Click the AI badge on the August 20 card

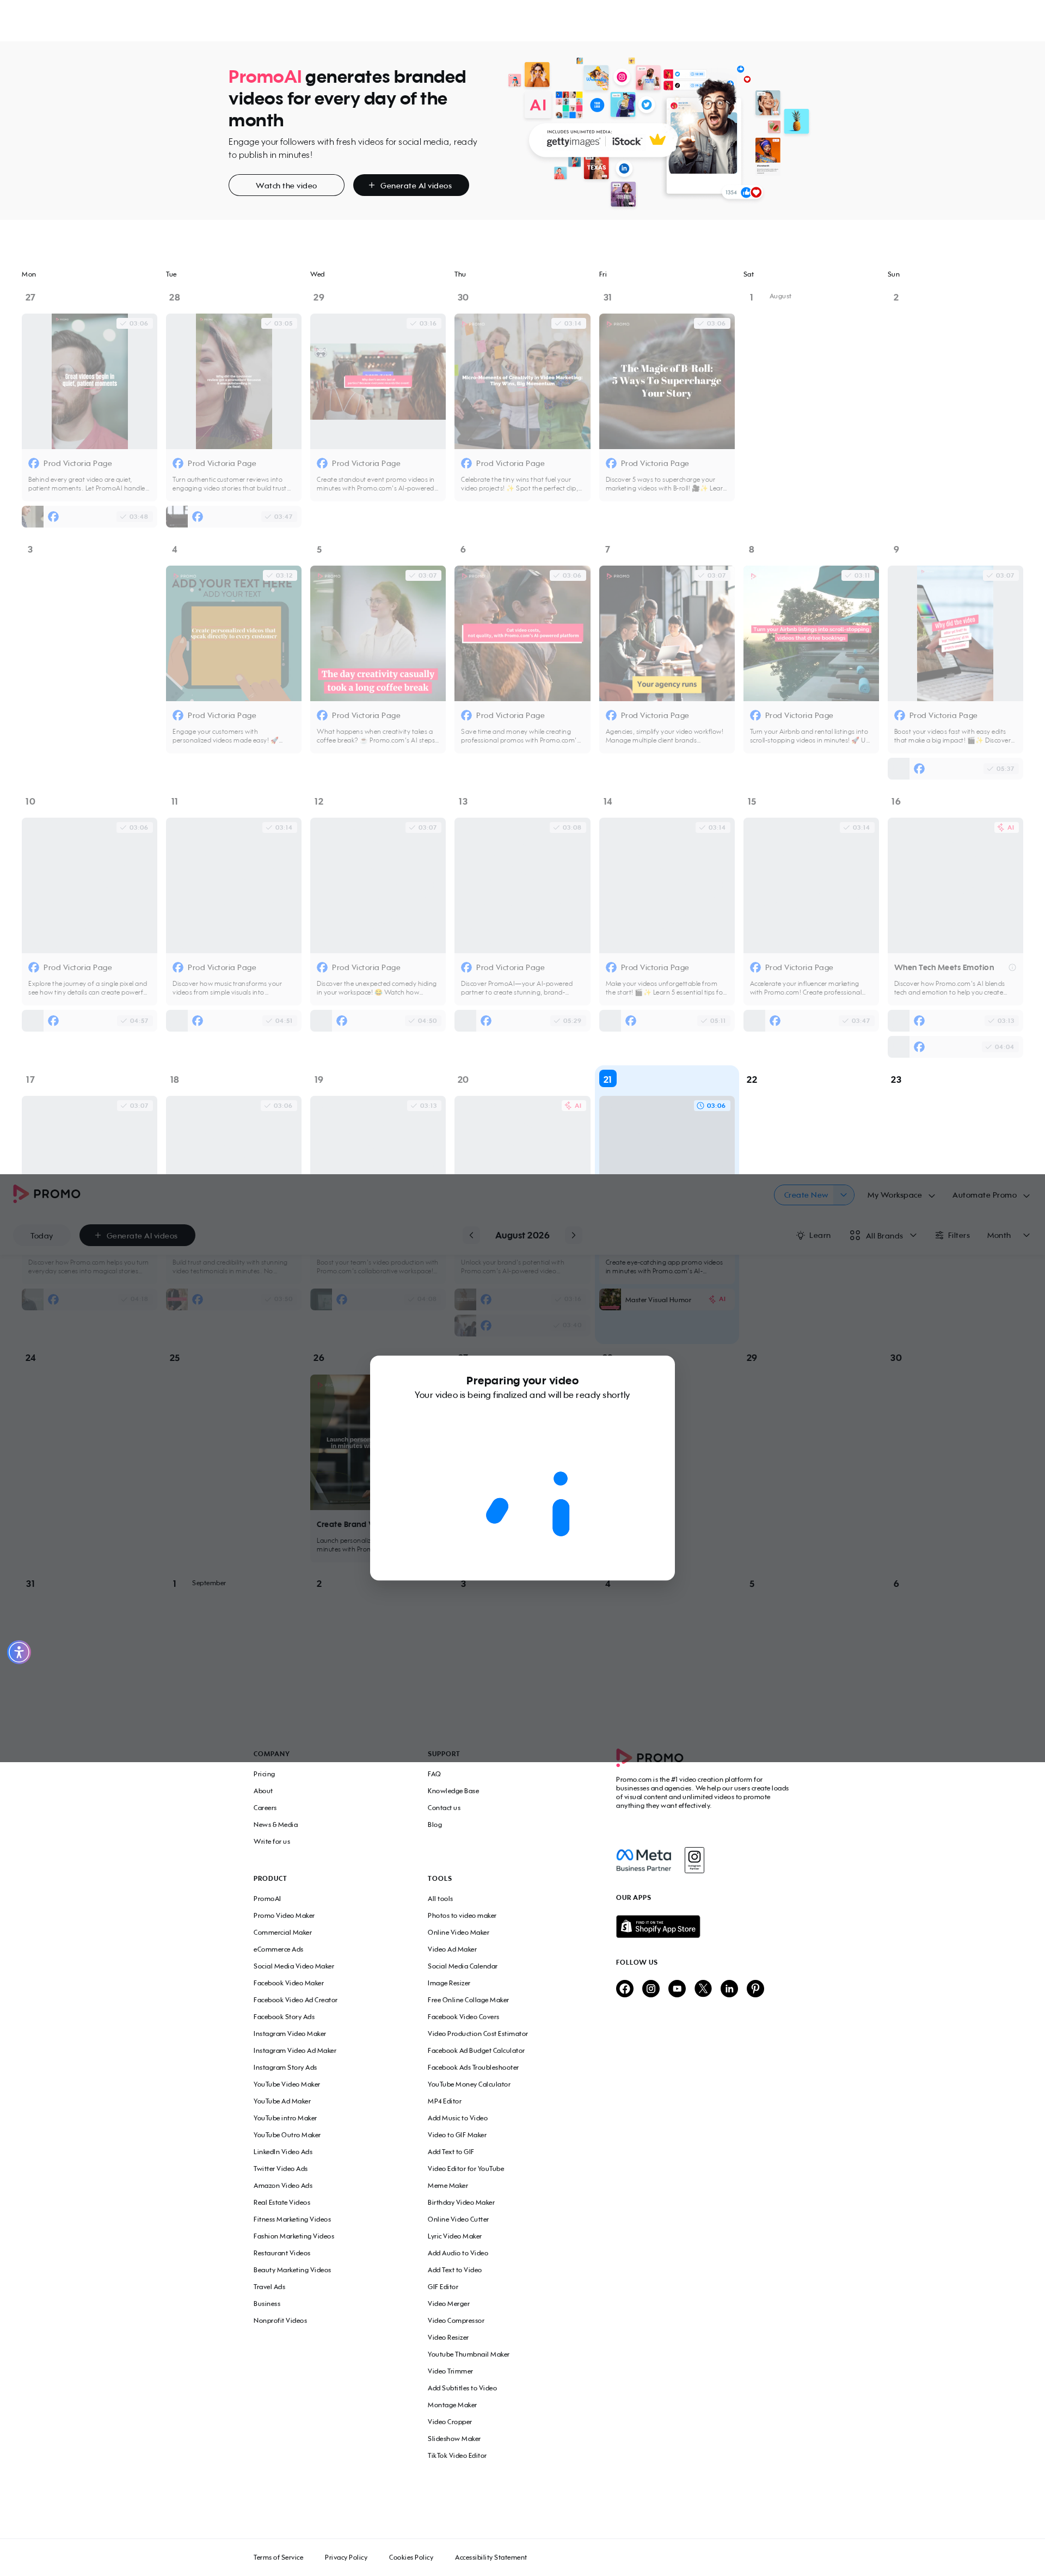573,1105
